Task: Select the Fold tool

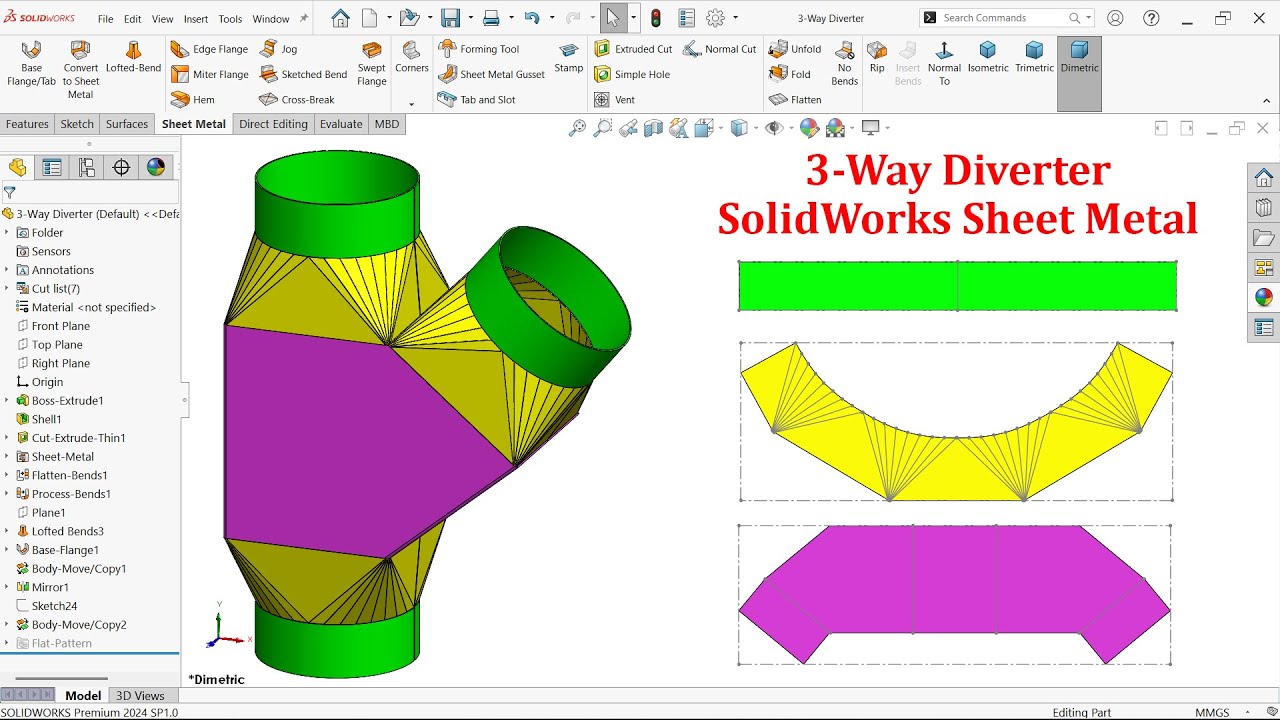Action: coord(790,74)
